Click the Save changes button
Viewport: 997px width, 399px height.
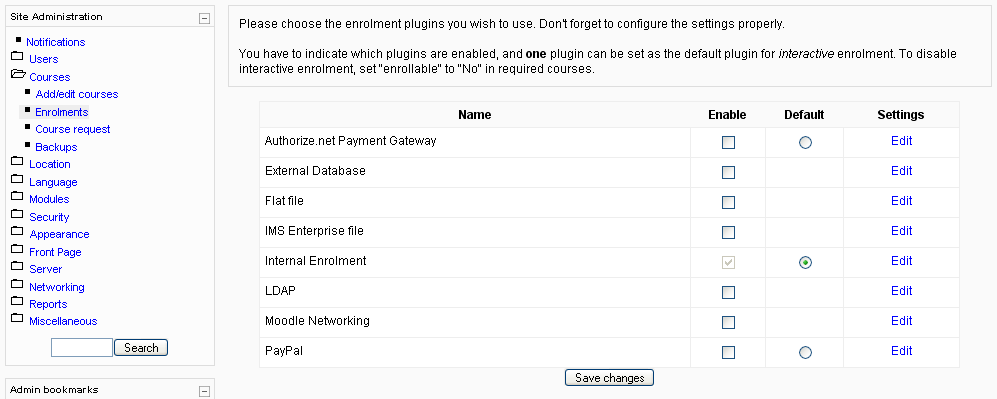coord(609,378)
